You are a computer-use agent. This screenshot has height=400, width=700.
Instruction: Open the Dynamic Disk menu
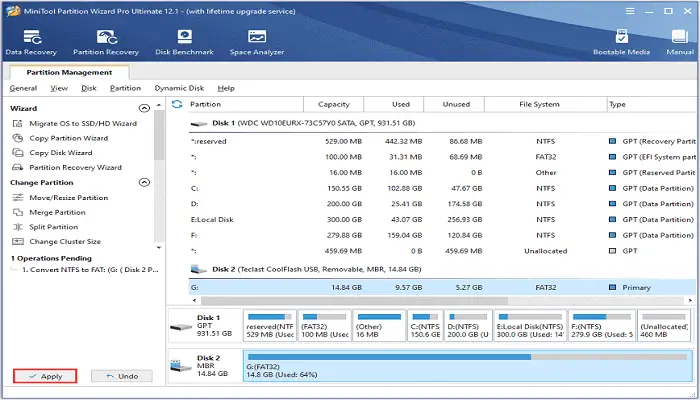coord(179,88)
